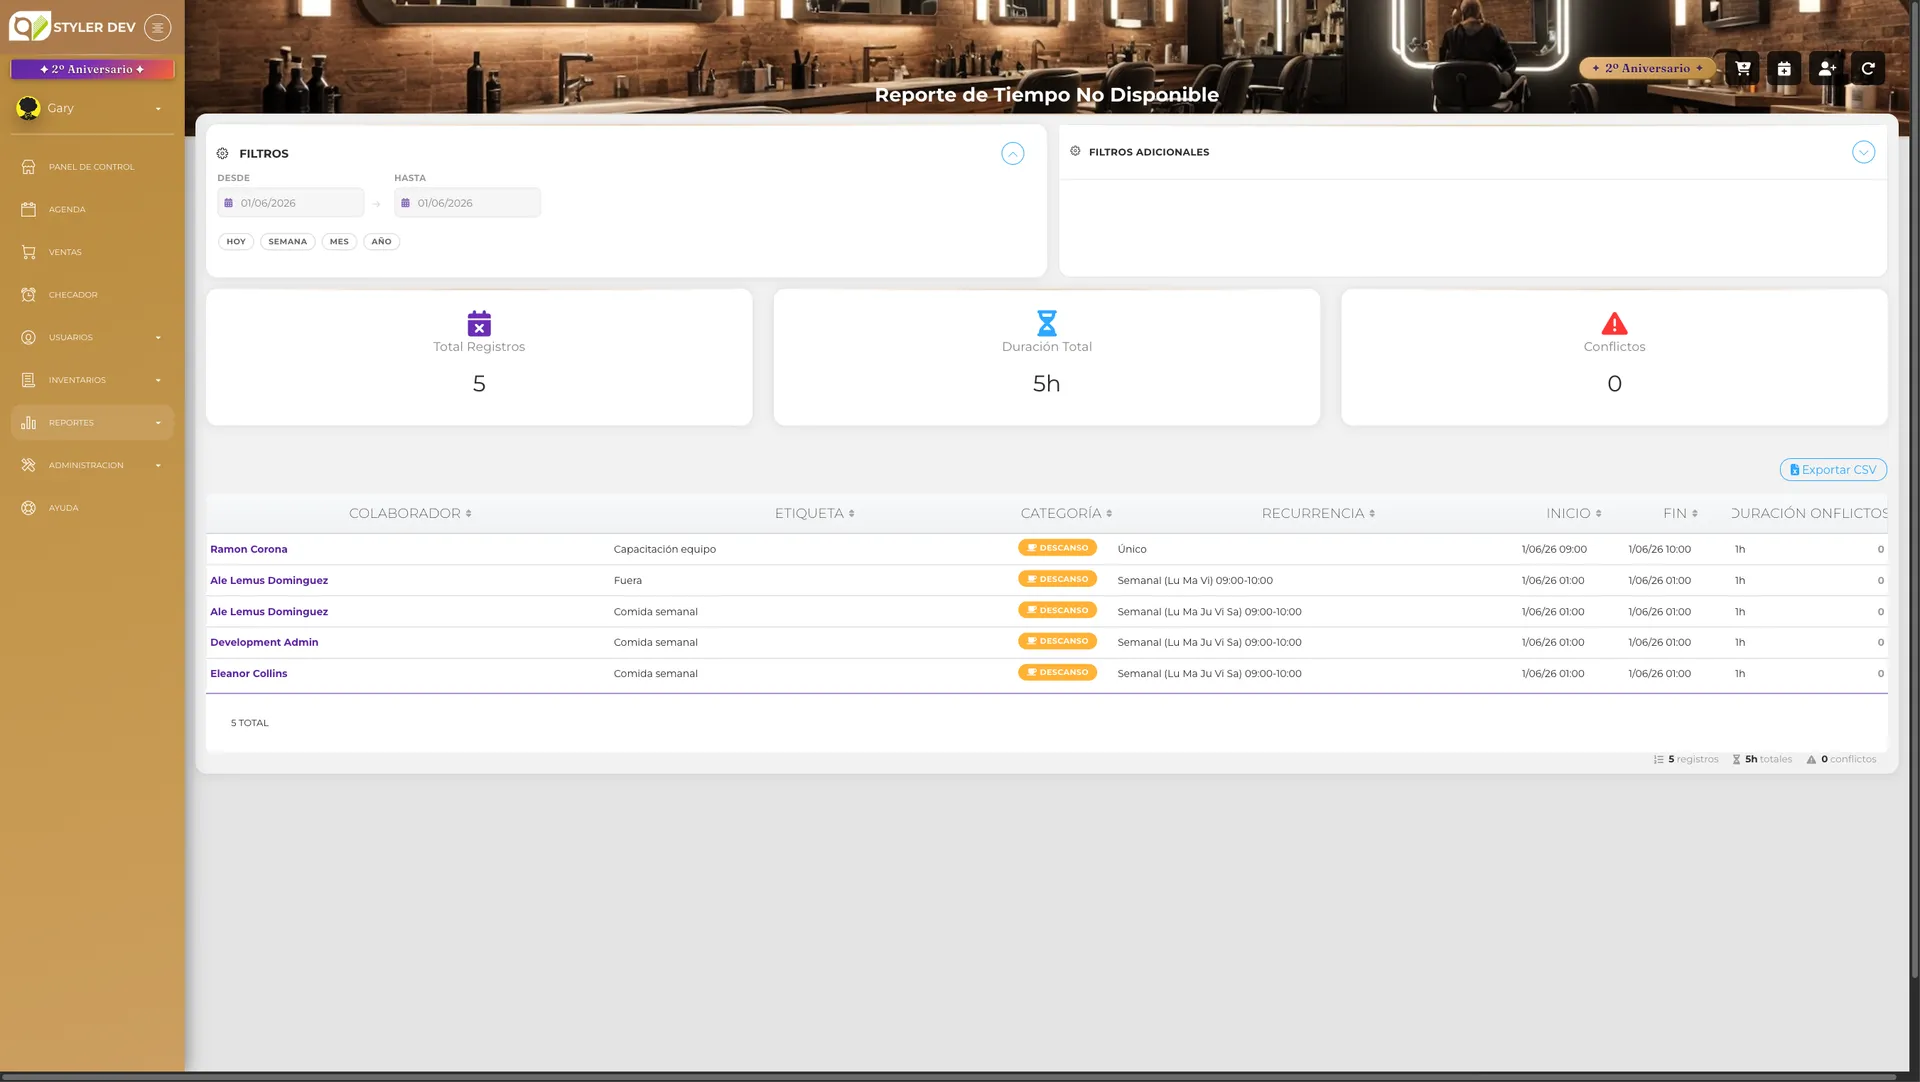1920x1082 pixels.
Task: Select the Año quick range button
Action: pyautogui.click(x=381, y=242)
